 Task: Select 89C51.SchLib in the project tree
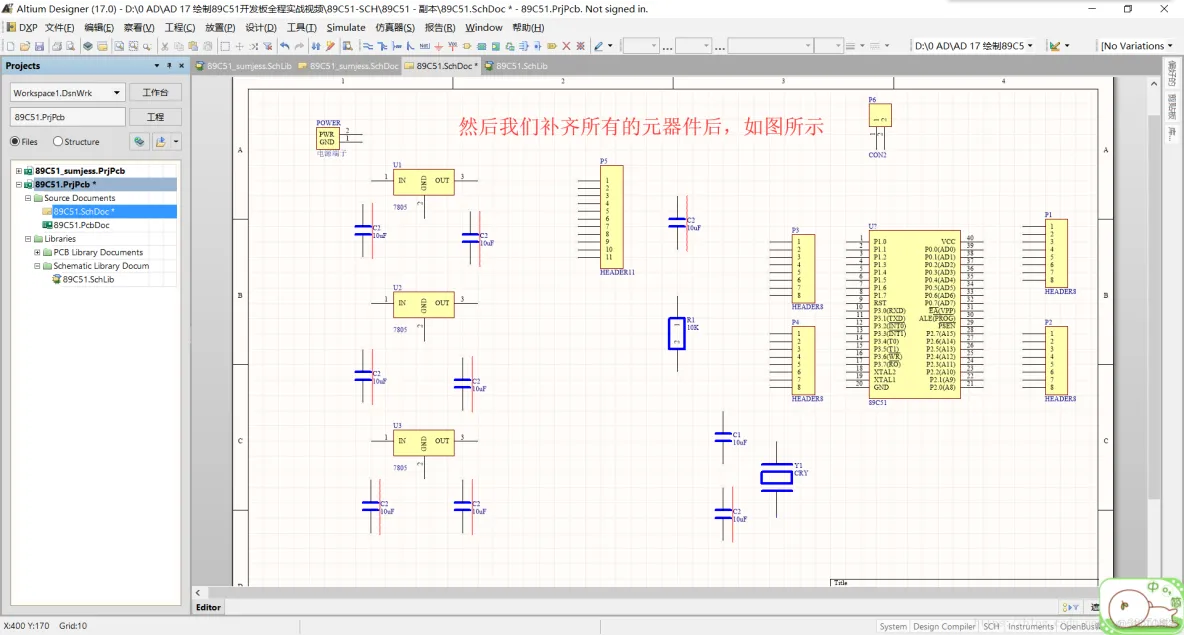tap(88, 279)
